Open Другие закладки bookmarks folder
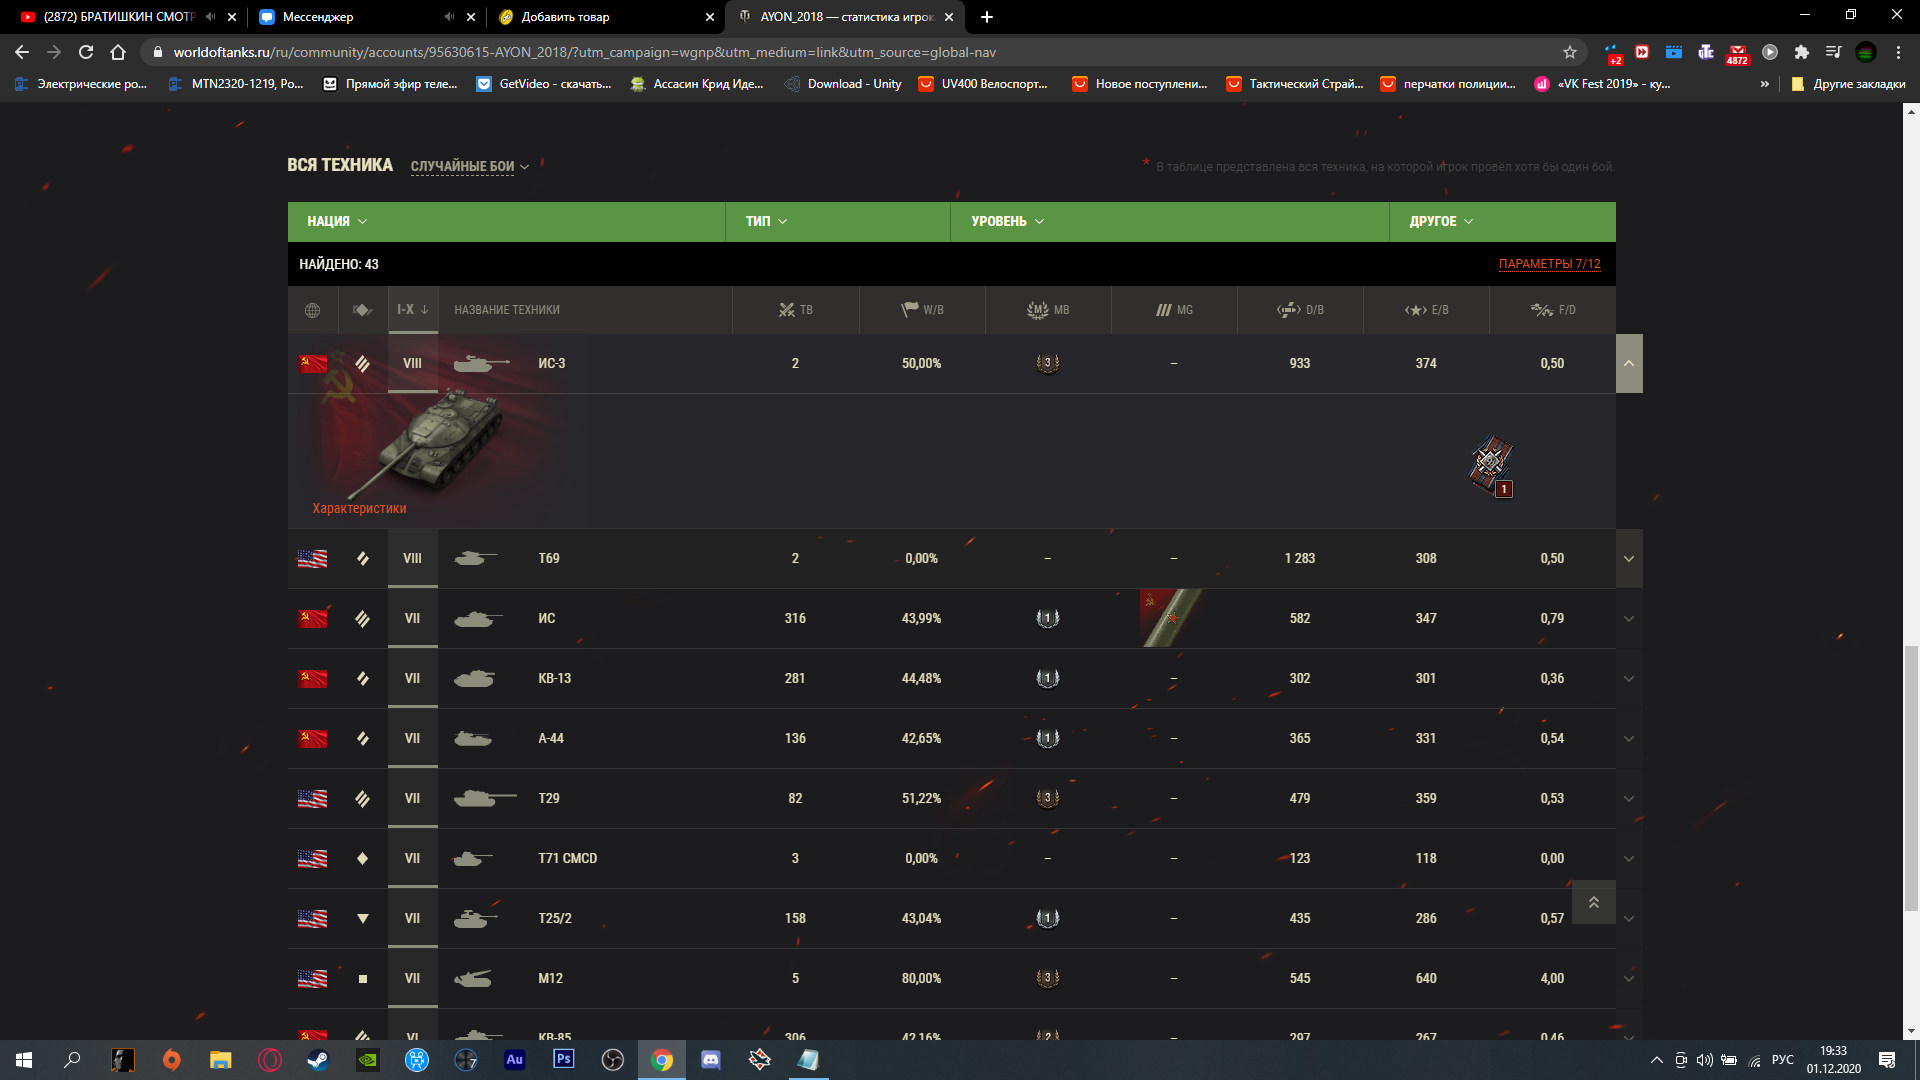 point(1848,84)
